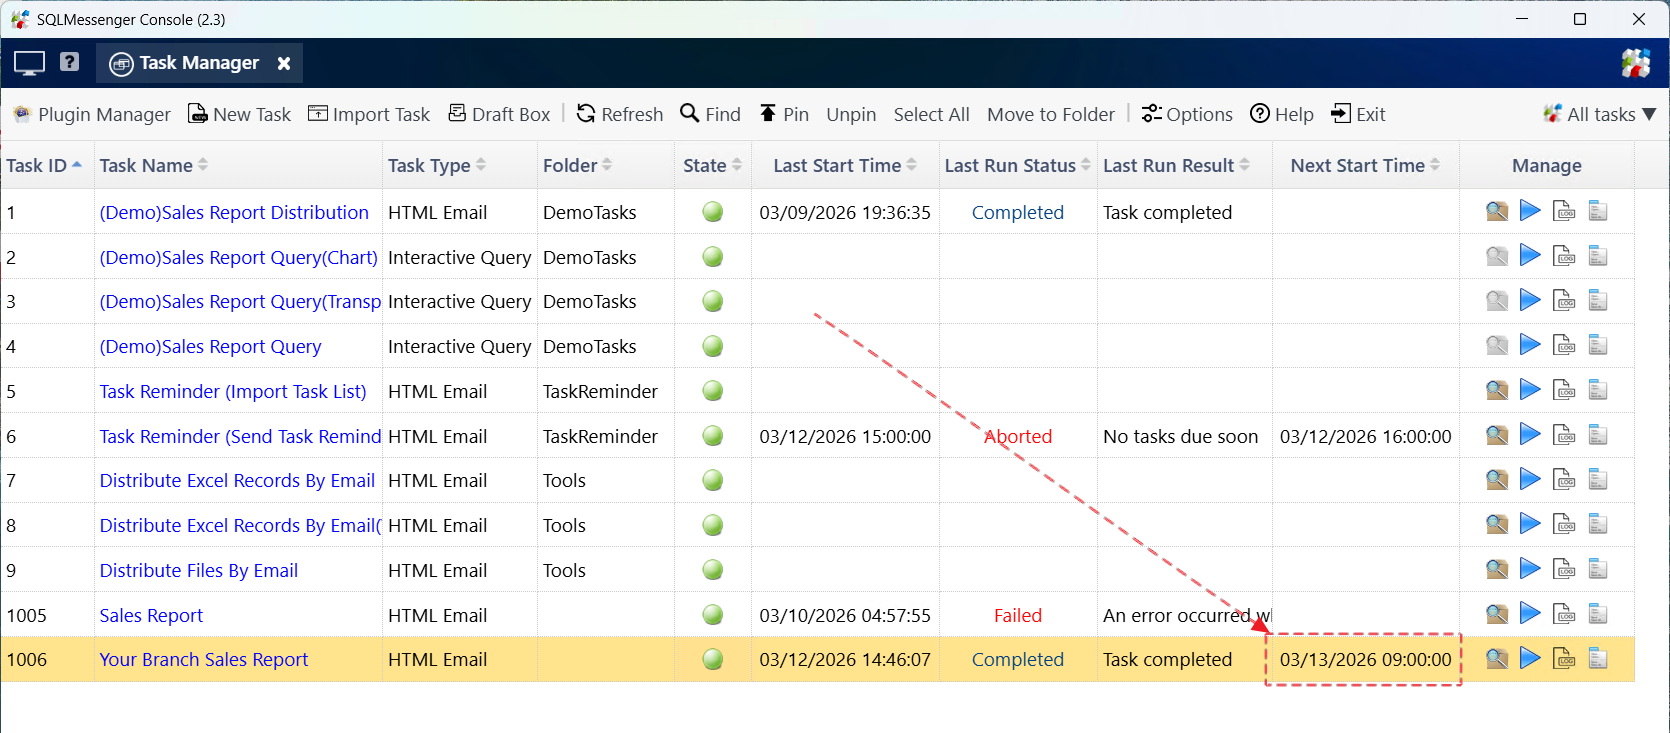
Task: Run the Sales Report task 1005
Action: 1530,613
